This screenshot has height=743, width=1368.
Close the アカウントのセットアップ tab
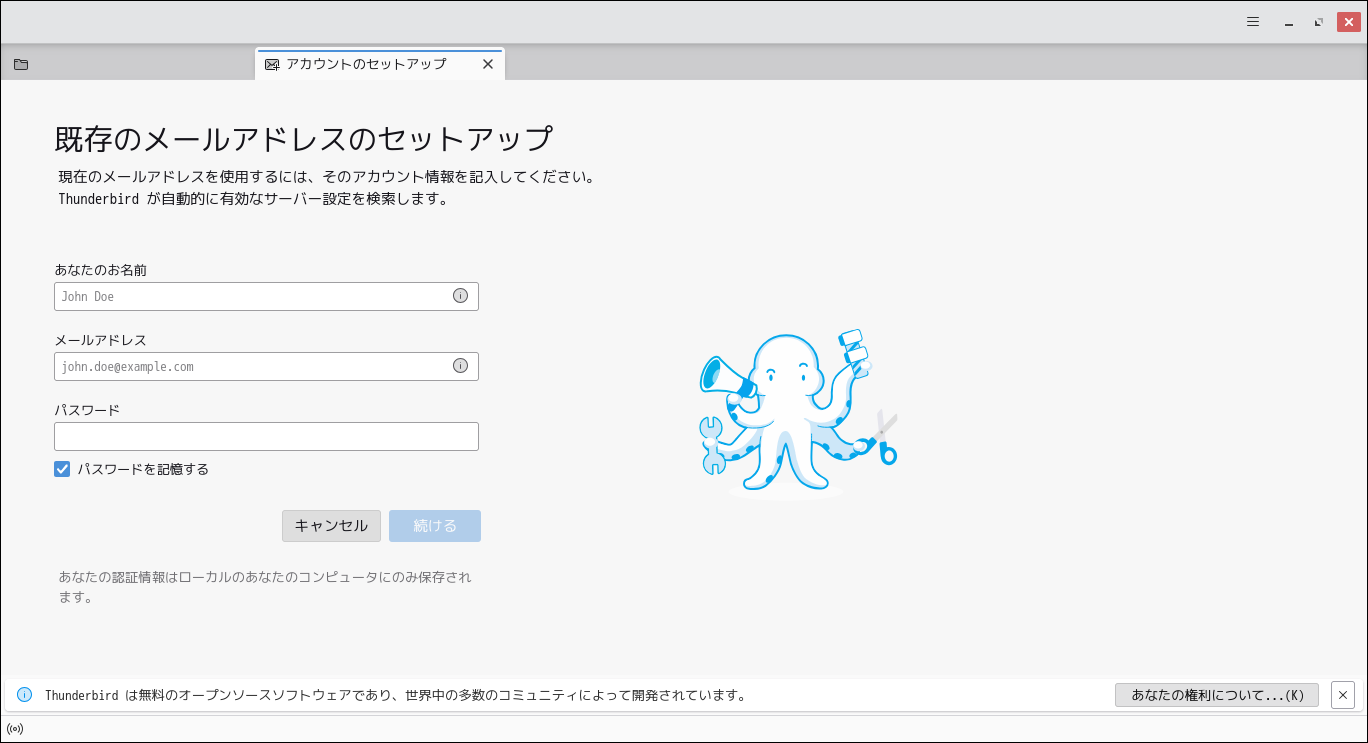pyautogui.click(x=488, y=64)
